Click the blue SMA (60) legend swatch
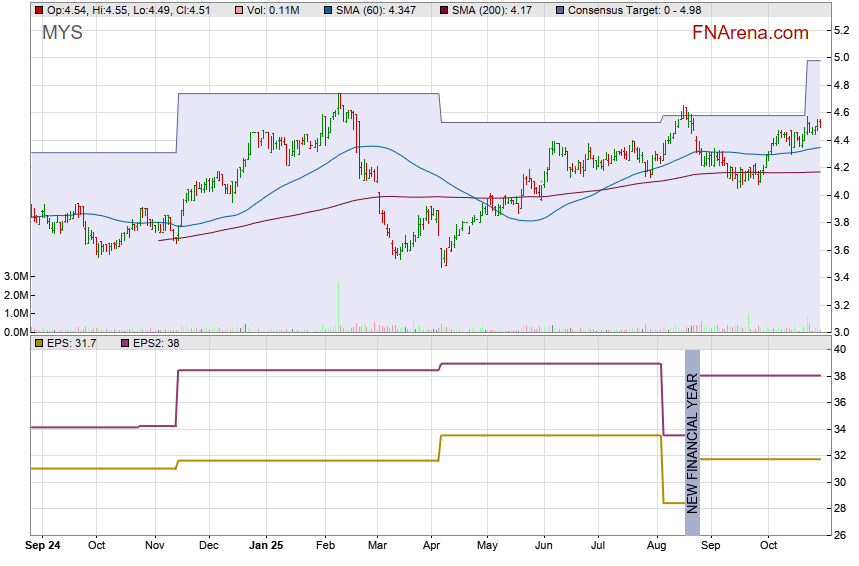Screen dimensions: 859x566 tap(330, 10)
